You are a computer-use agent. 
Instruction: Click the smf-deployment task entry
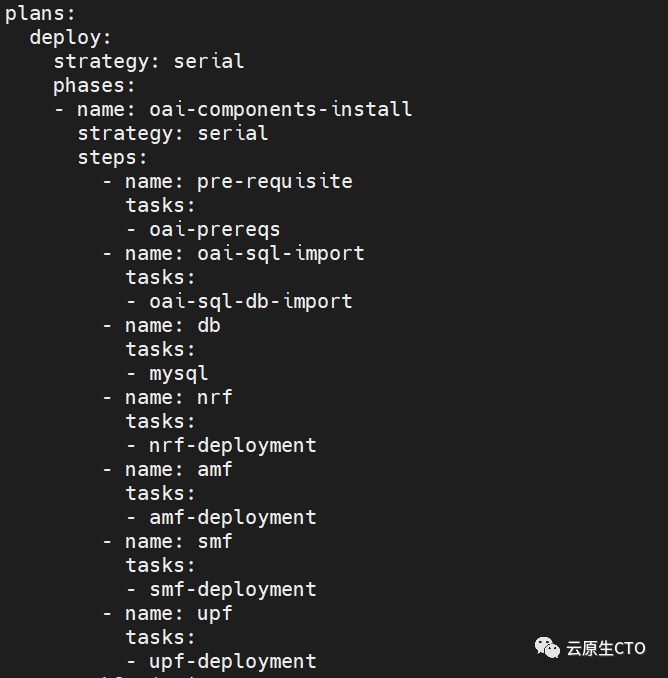232,589
